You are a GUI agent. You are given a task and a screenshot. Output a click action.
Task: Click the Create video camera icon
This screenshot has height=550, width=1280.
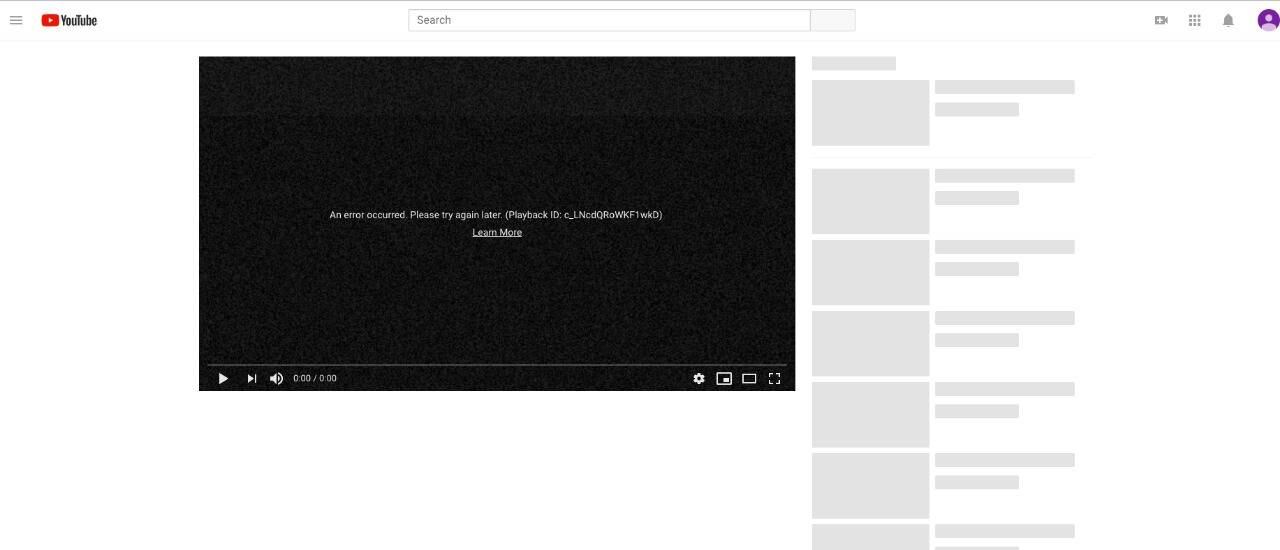click(1161, 20)
